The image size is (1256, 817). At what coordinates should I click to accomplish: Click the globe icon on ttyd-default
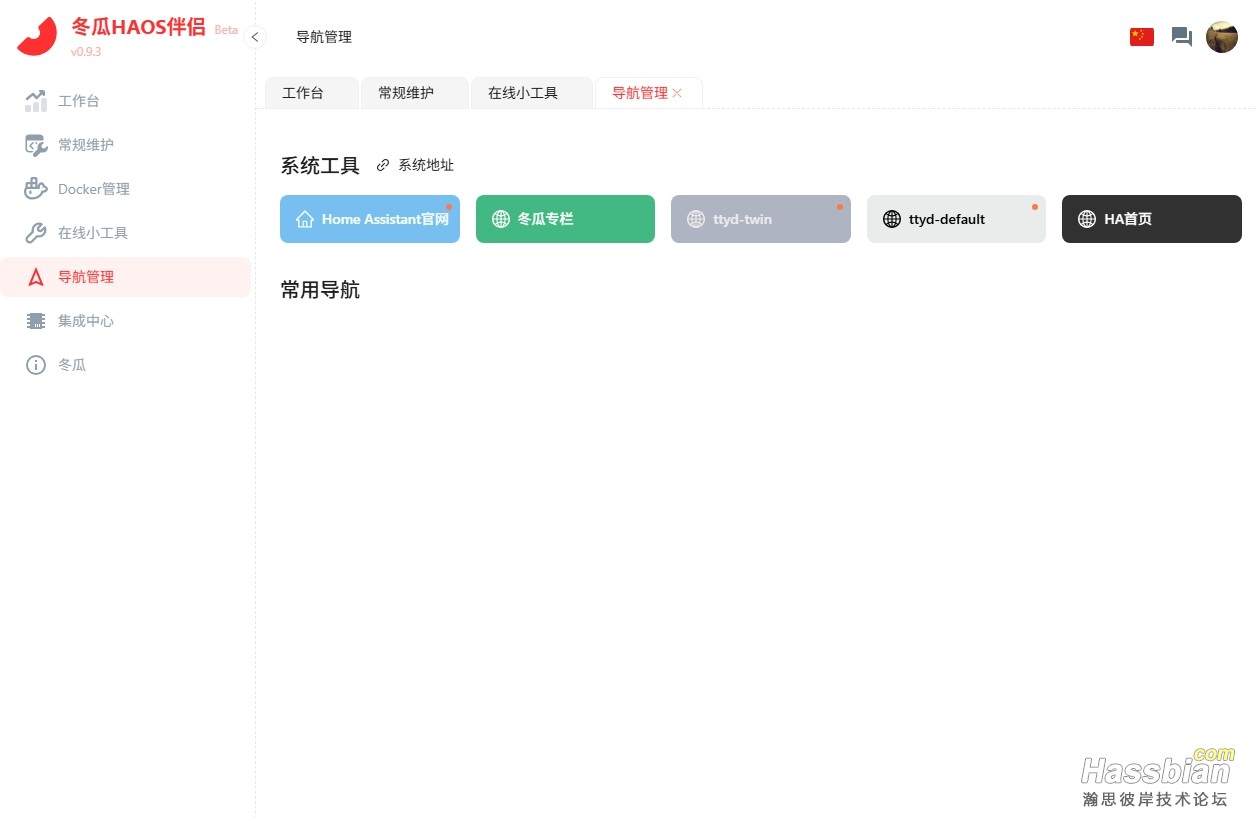(x=892, y=219)
